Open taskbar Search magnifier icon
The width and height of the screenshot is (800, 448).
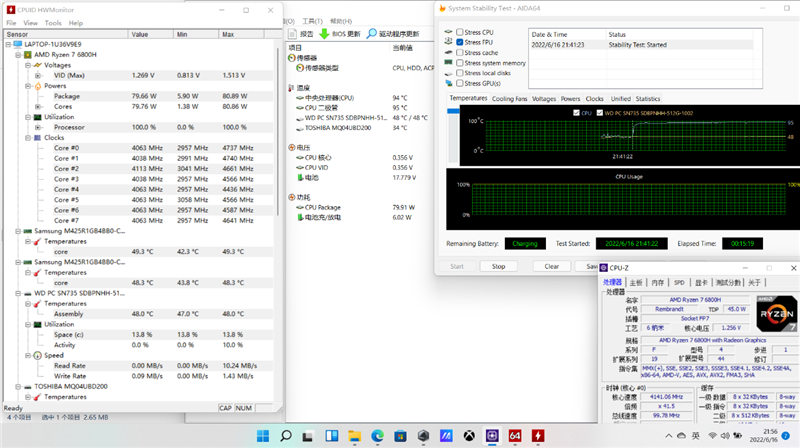pyautogui.click(x=286, y=436)
